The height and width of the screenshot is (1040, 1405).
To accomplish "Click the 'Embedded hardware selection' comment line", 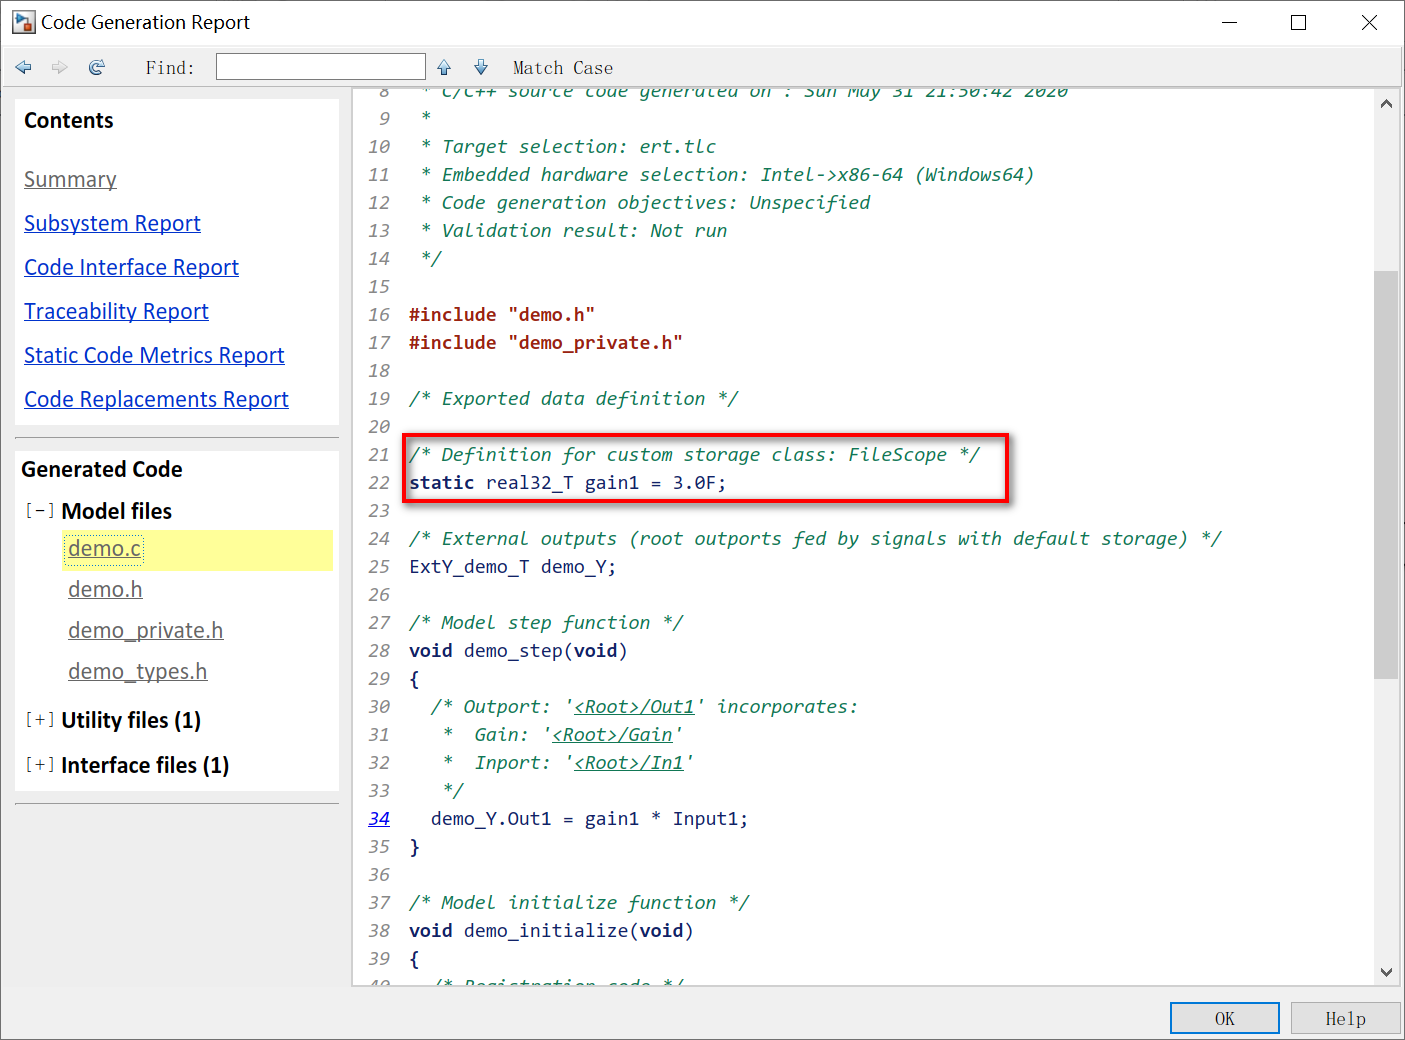I will click(x=727, y=175).
